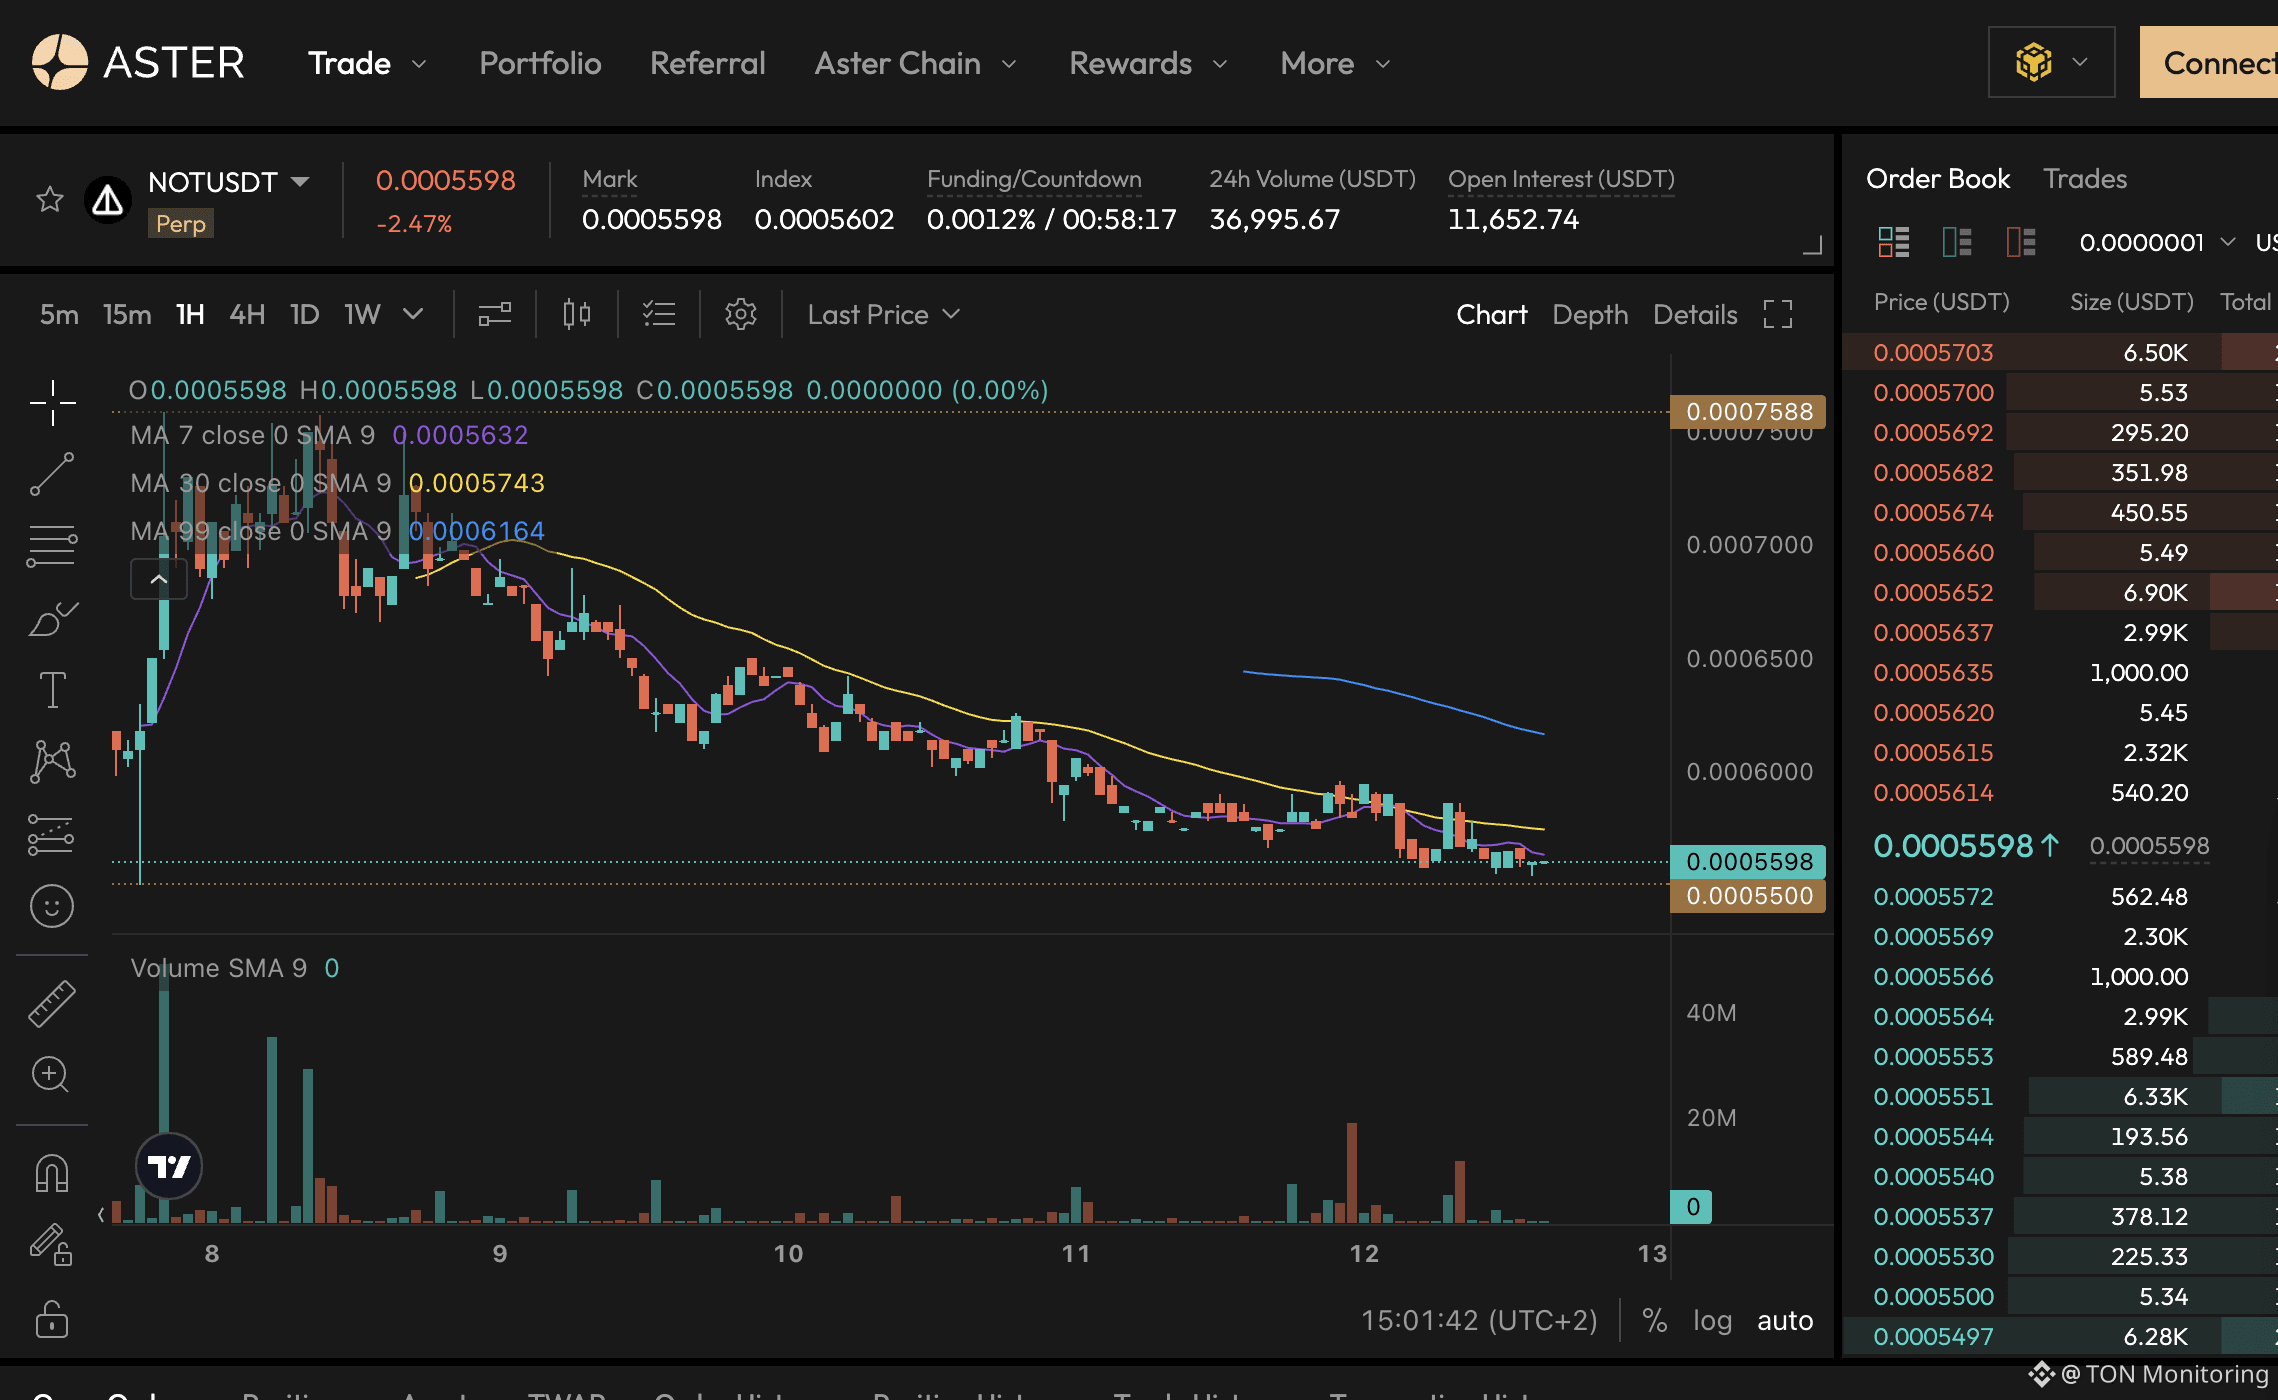Toggle percentage scale on chart
The image size is (2278, 1400).
coord(1655,1320)
